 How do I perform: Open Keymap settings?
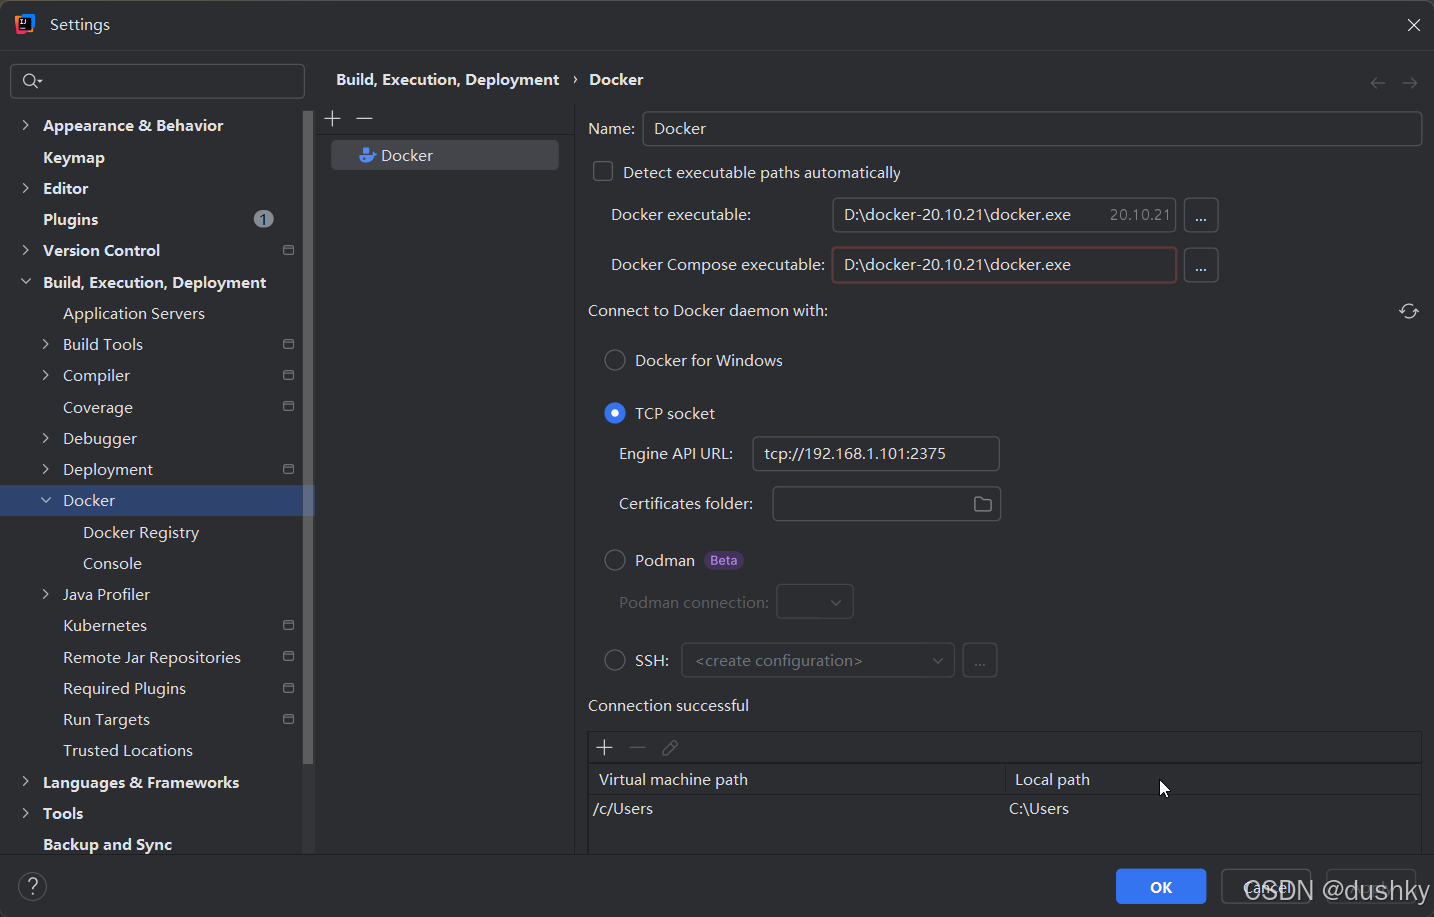point(74,157)
